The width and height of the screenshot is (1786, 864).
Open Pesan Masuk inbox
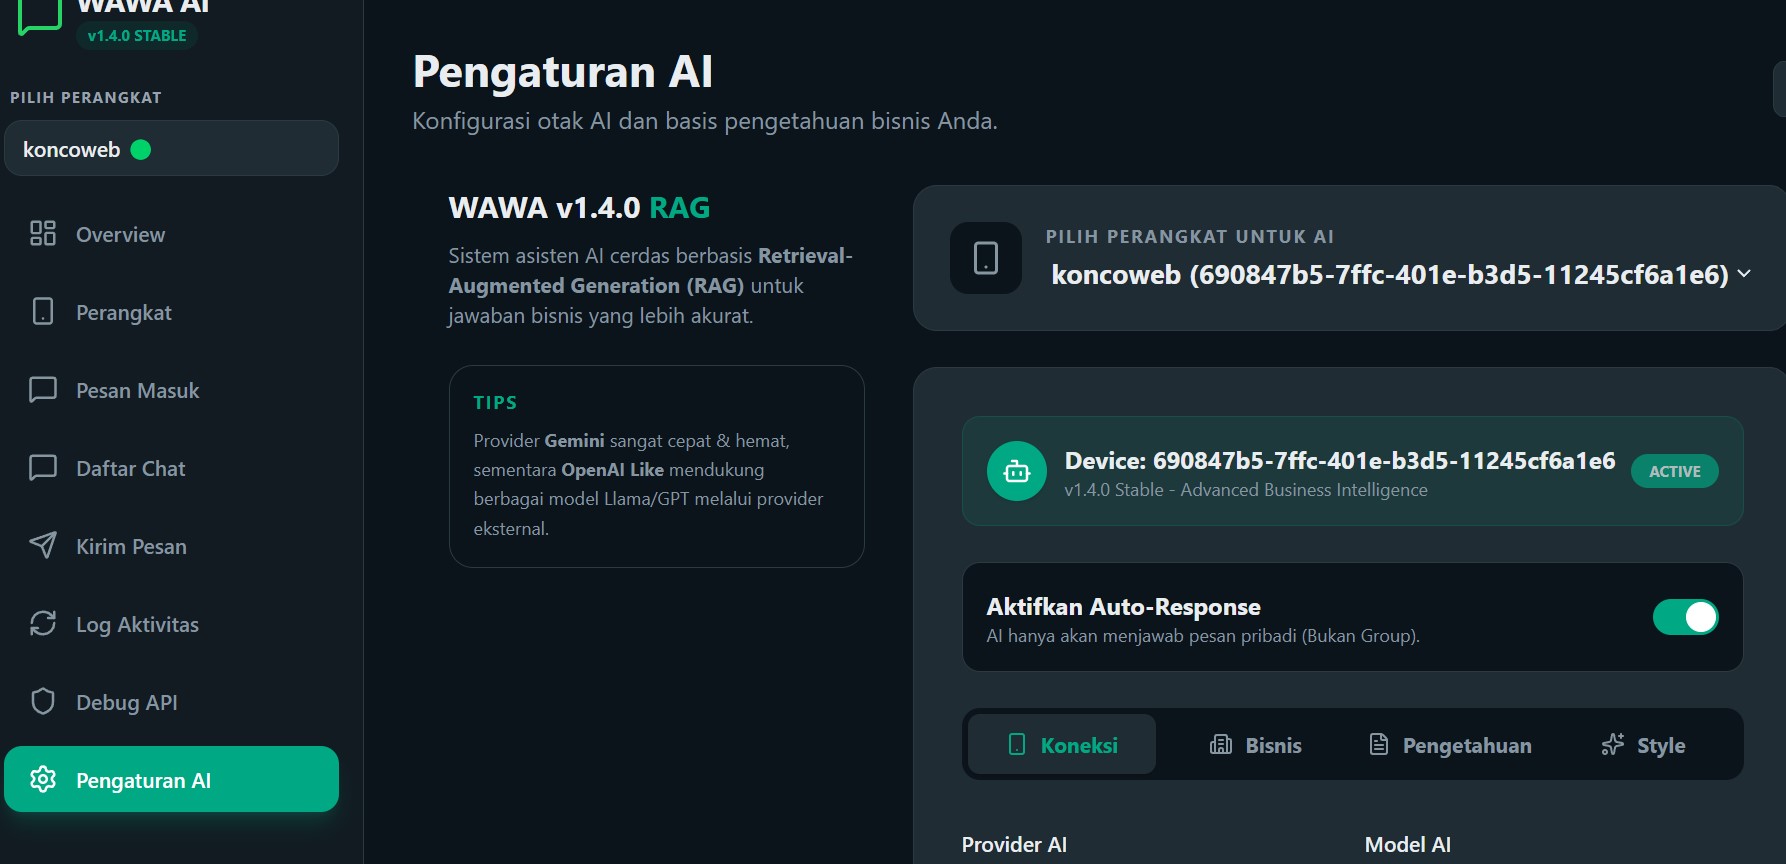click(x=171, y=390)
